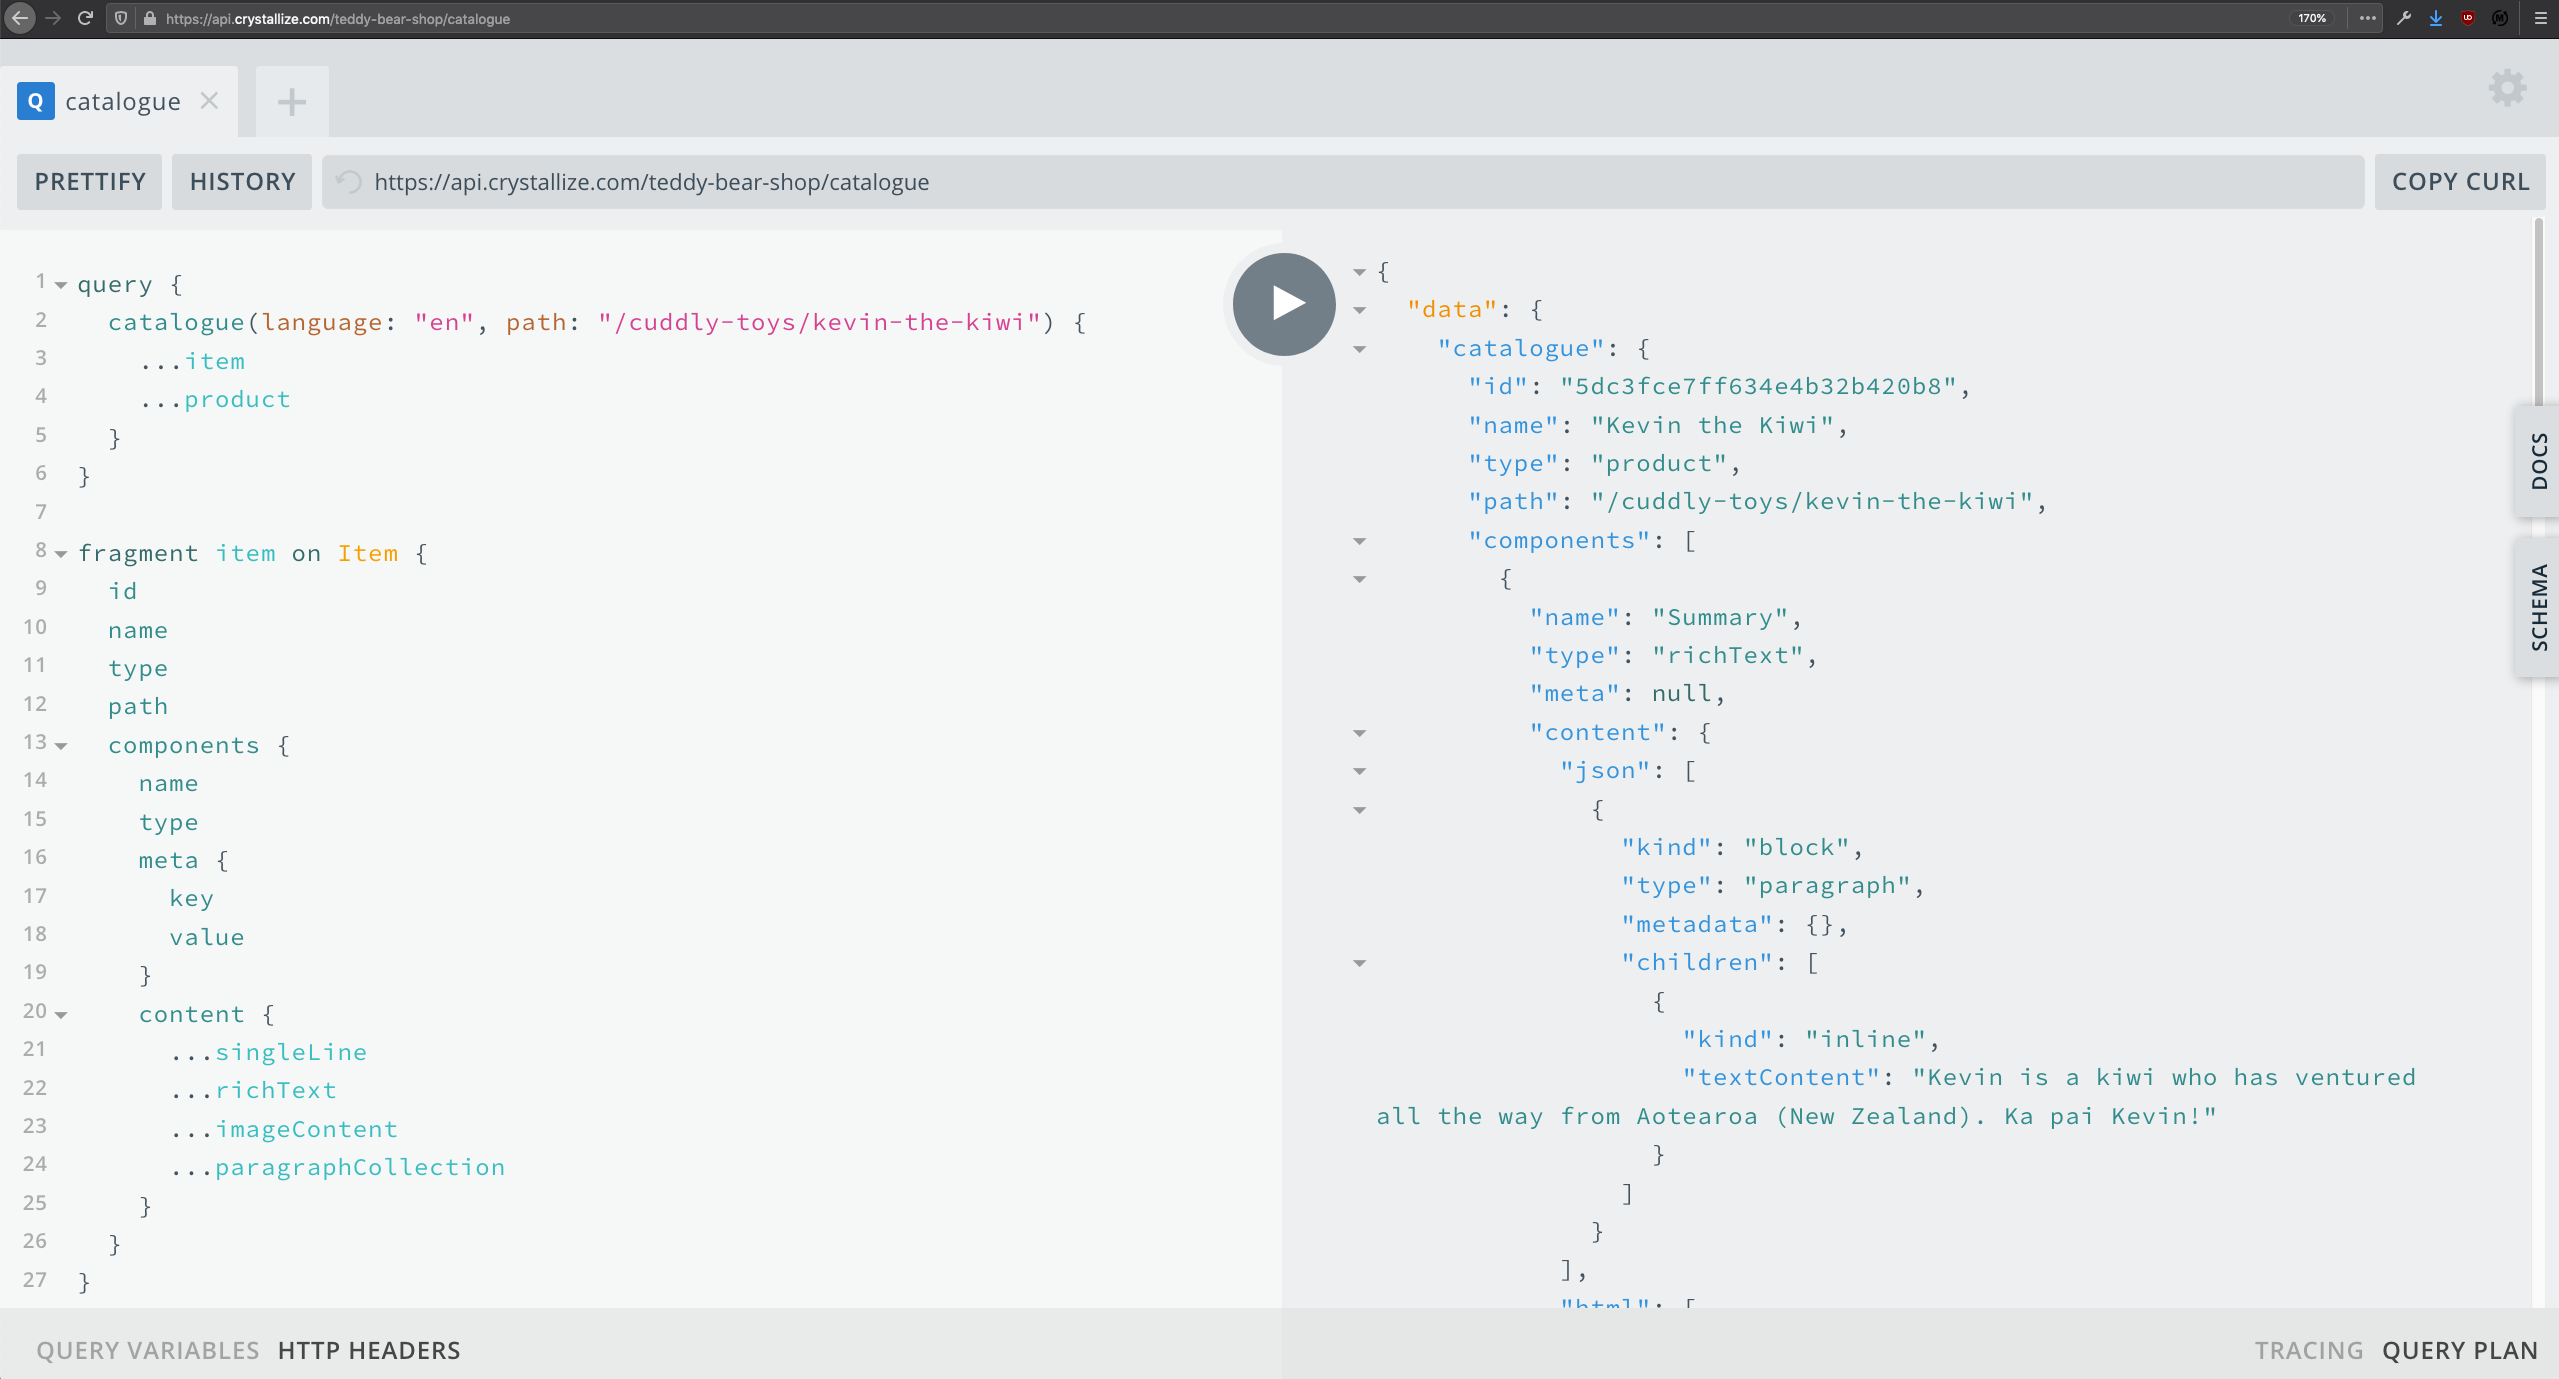Collapse the "components" array in the response
The height and width of the screenshot is (1379, 2559).
pyautogui.click(x=1360, y=541)
